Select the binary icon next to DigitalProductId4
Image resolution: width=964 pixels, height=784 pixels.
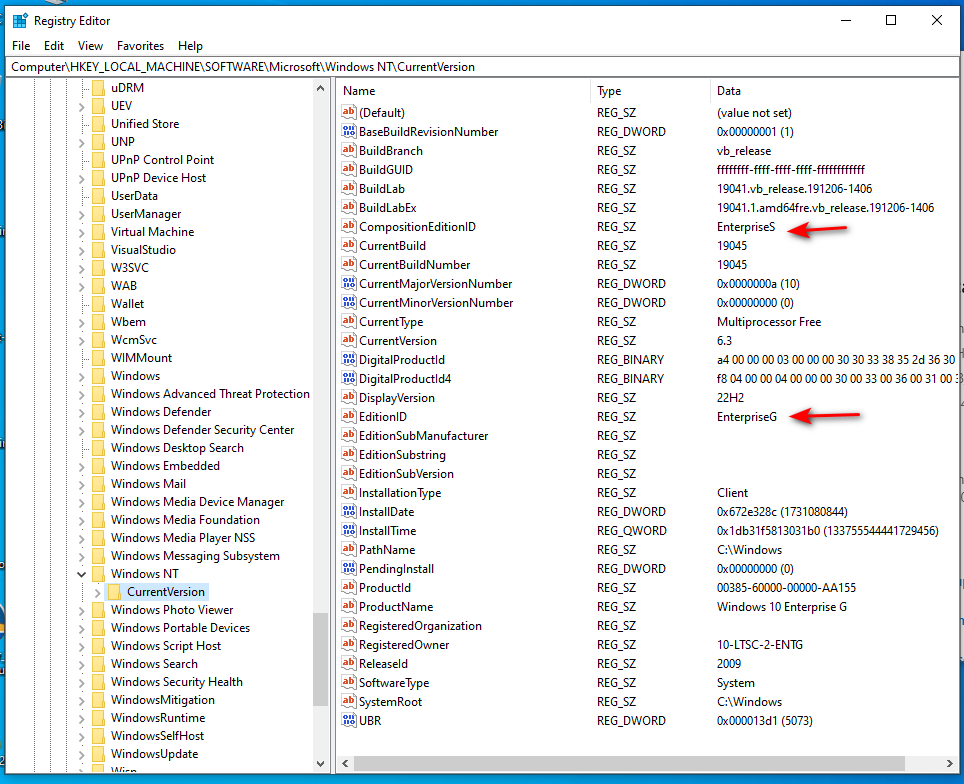click(349, 379)
